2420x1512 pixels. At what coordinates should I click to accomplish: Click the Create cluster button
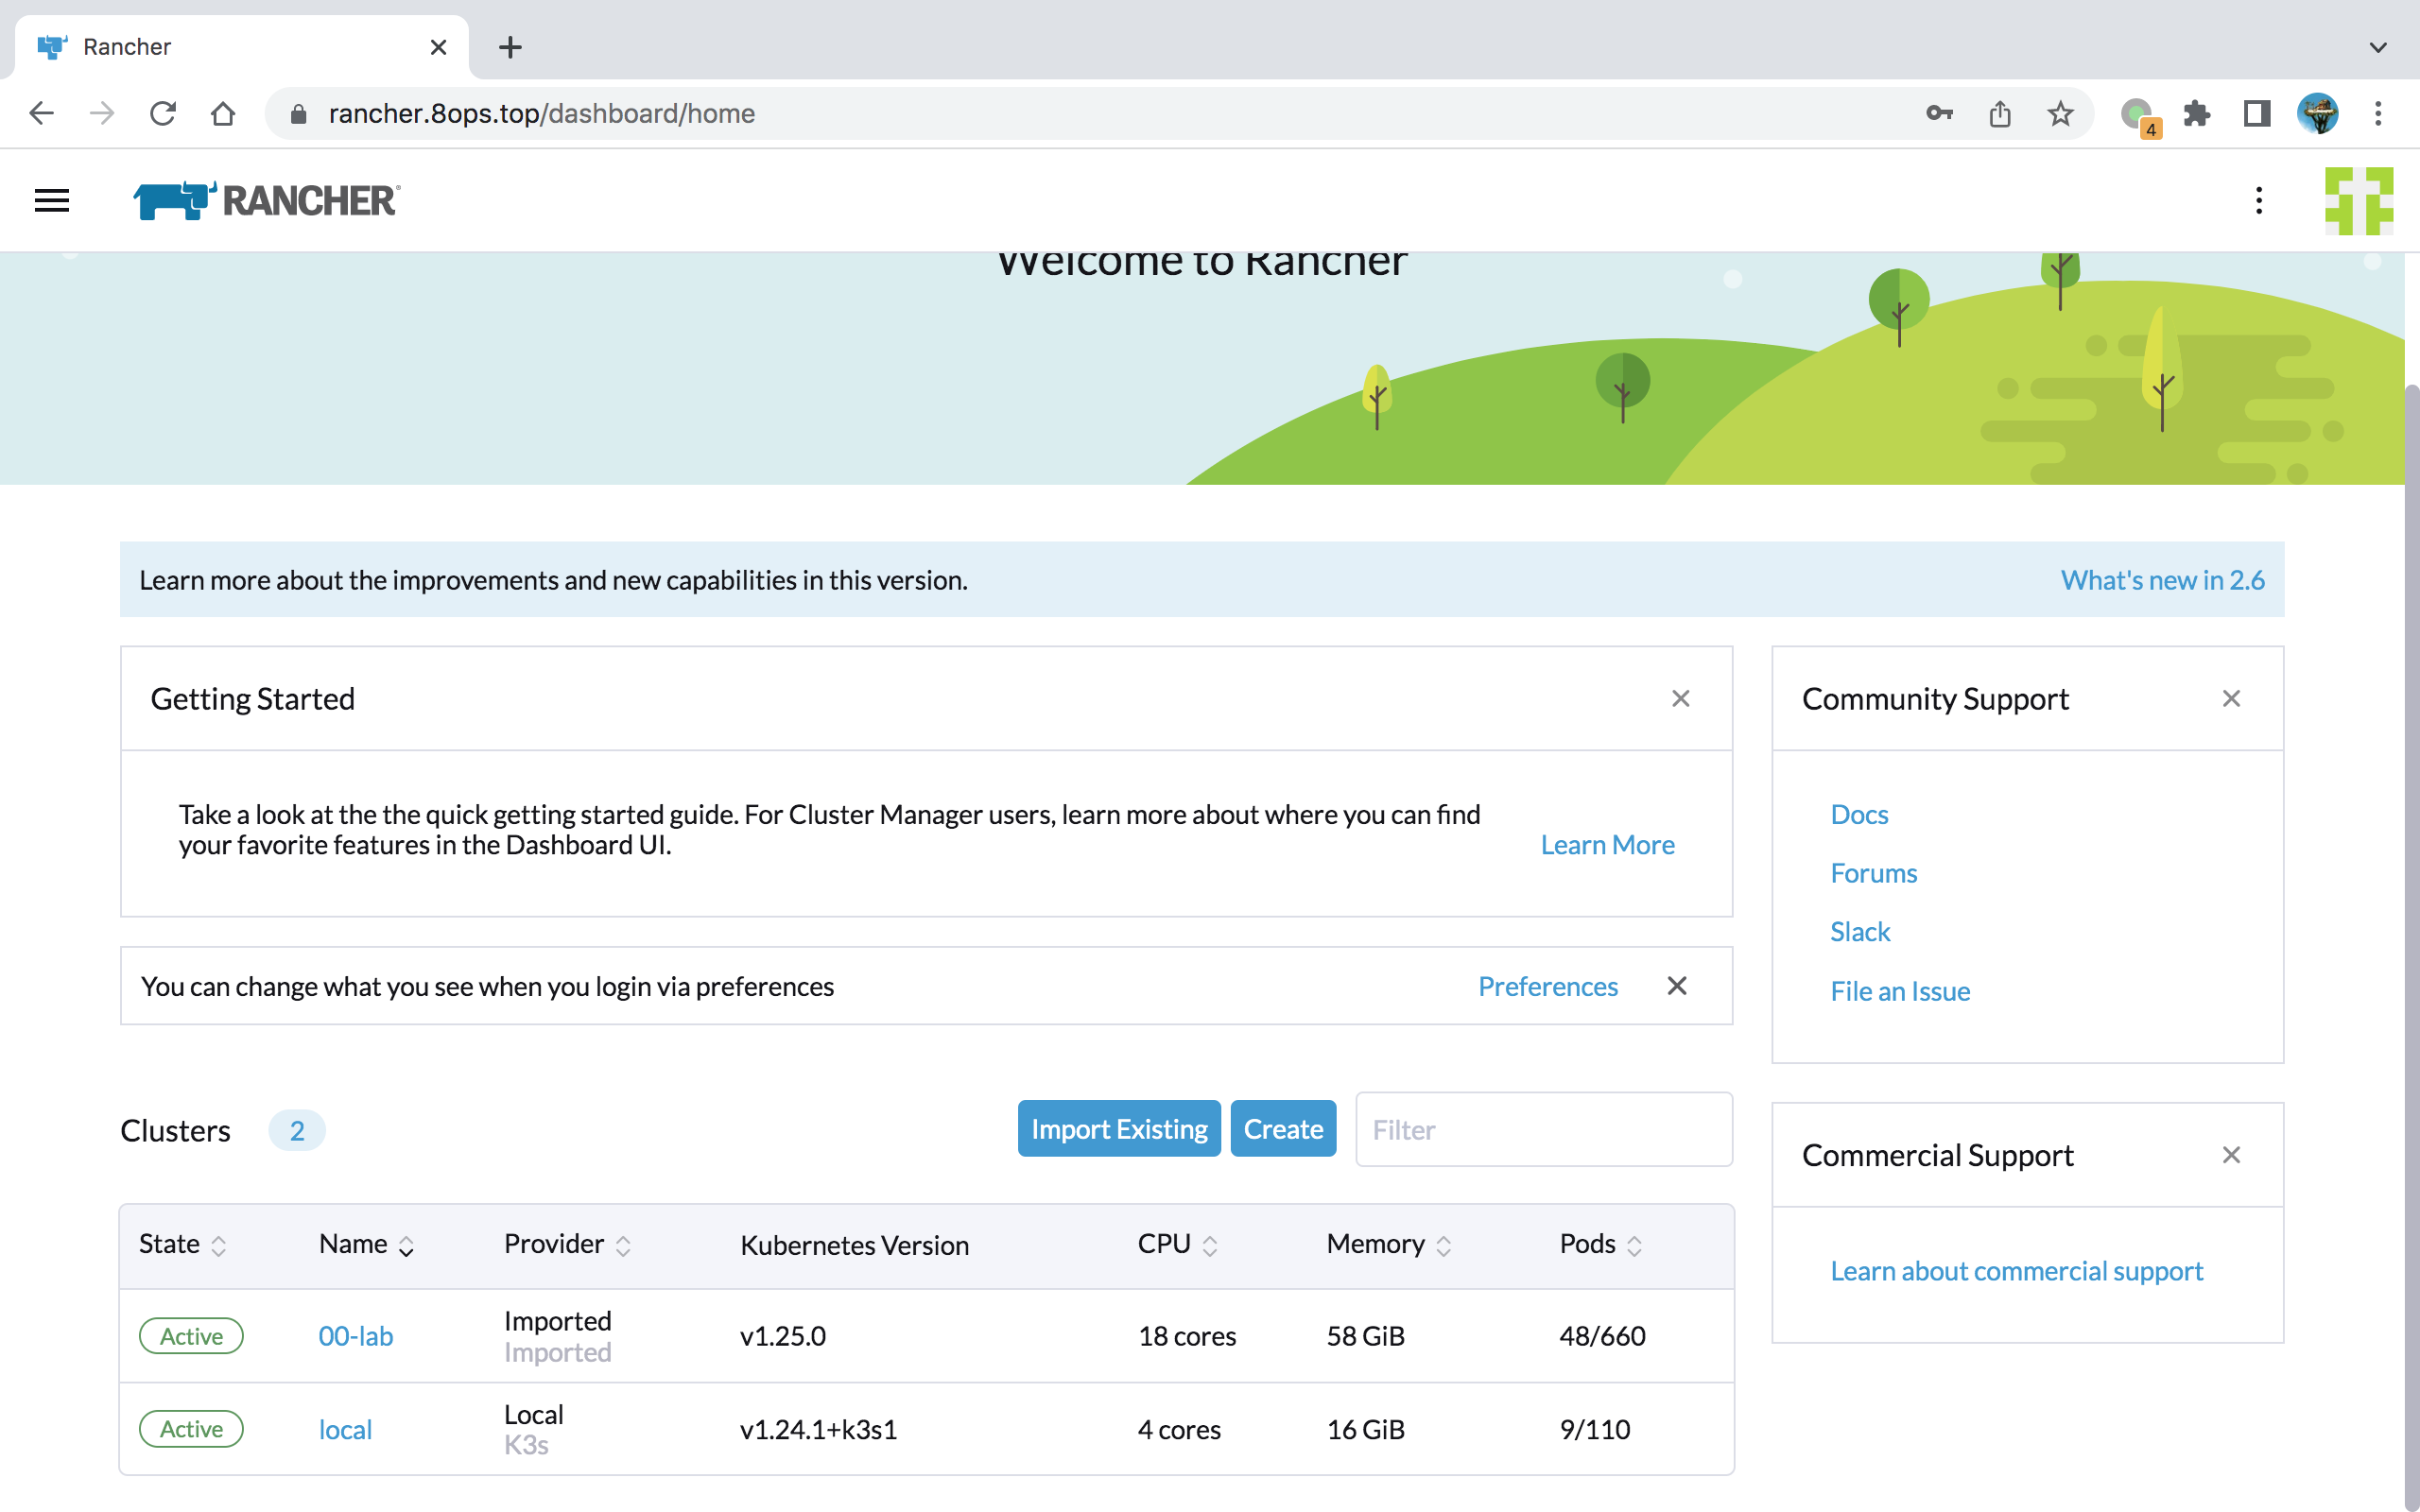[x=1283, y=1128]
